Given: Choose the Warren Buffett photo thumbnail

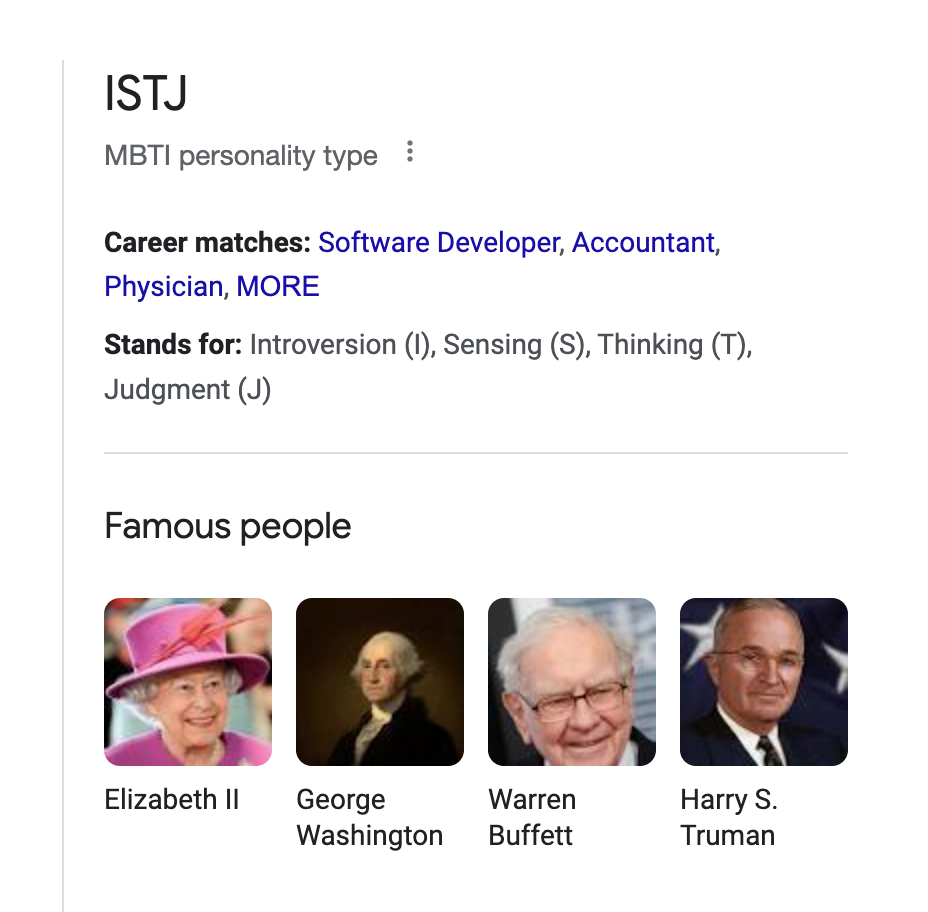Looking at the screenshot, I should coord(572,682).
